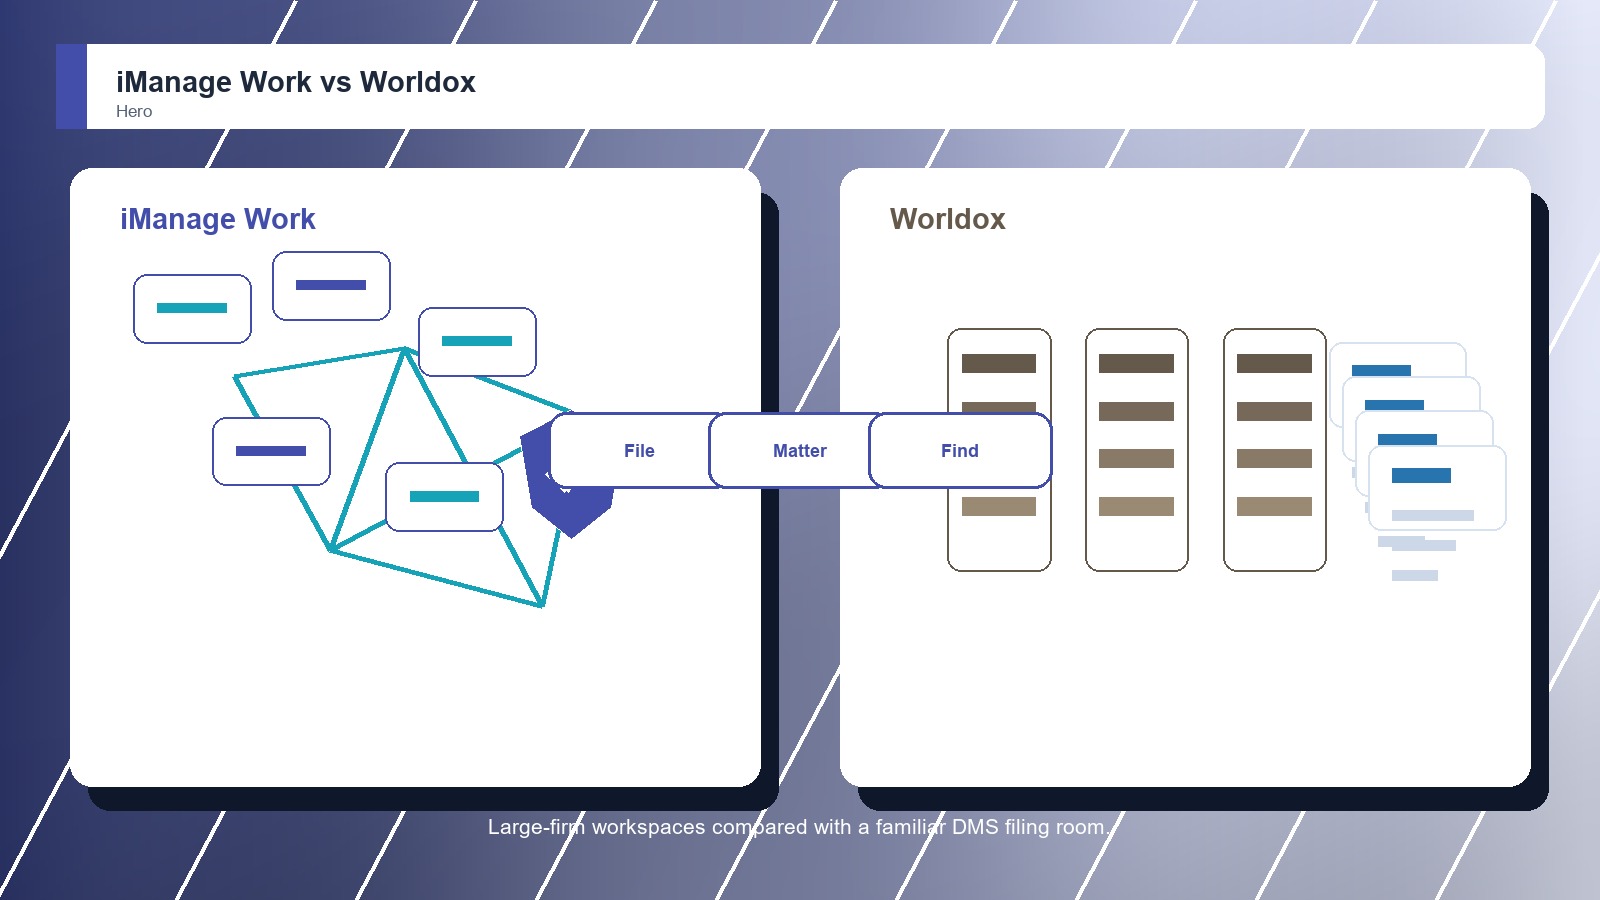
Task: Select the "iManage Work vs Worldox" title
Action: point(296,82)
